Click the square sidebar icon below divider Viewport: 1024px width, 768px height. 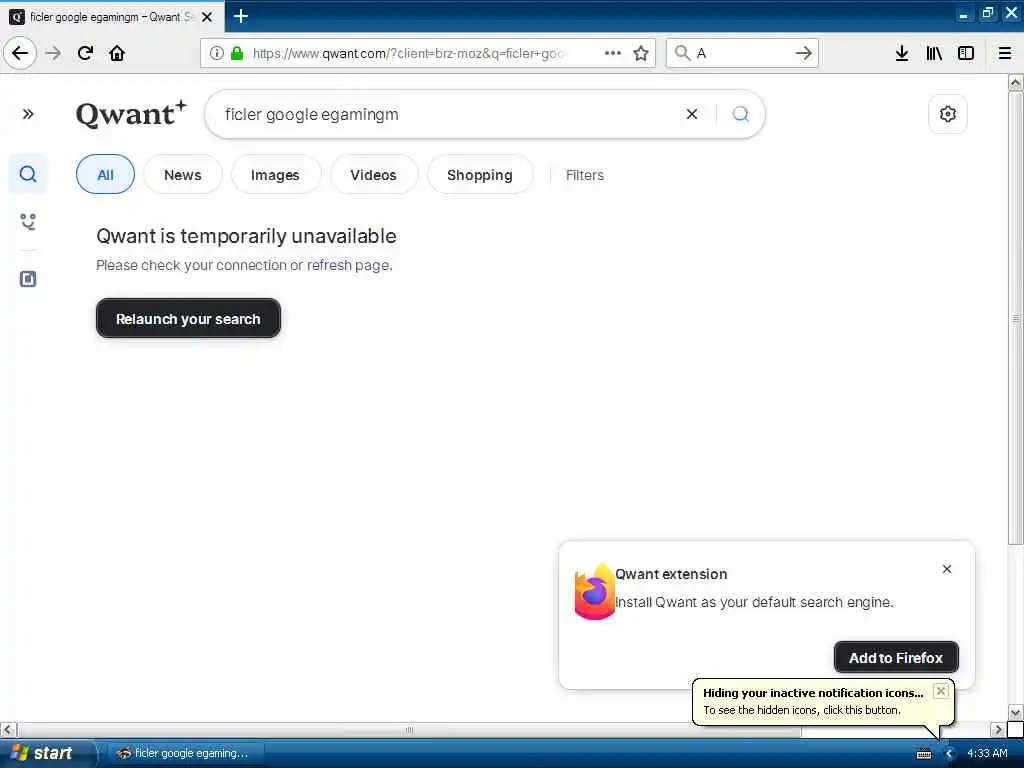tap(28, 279)
